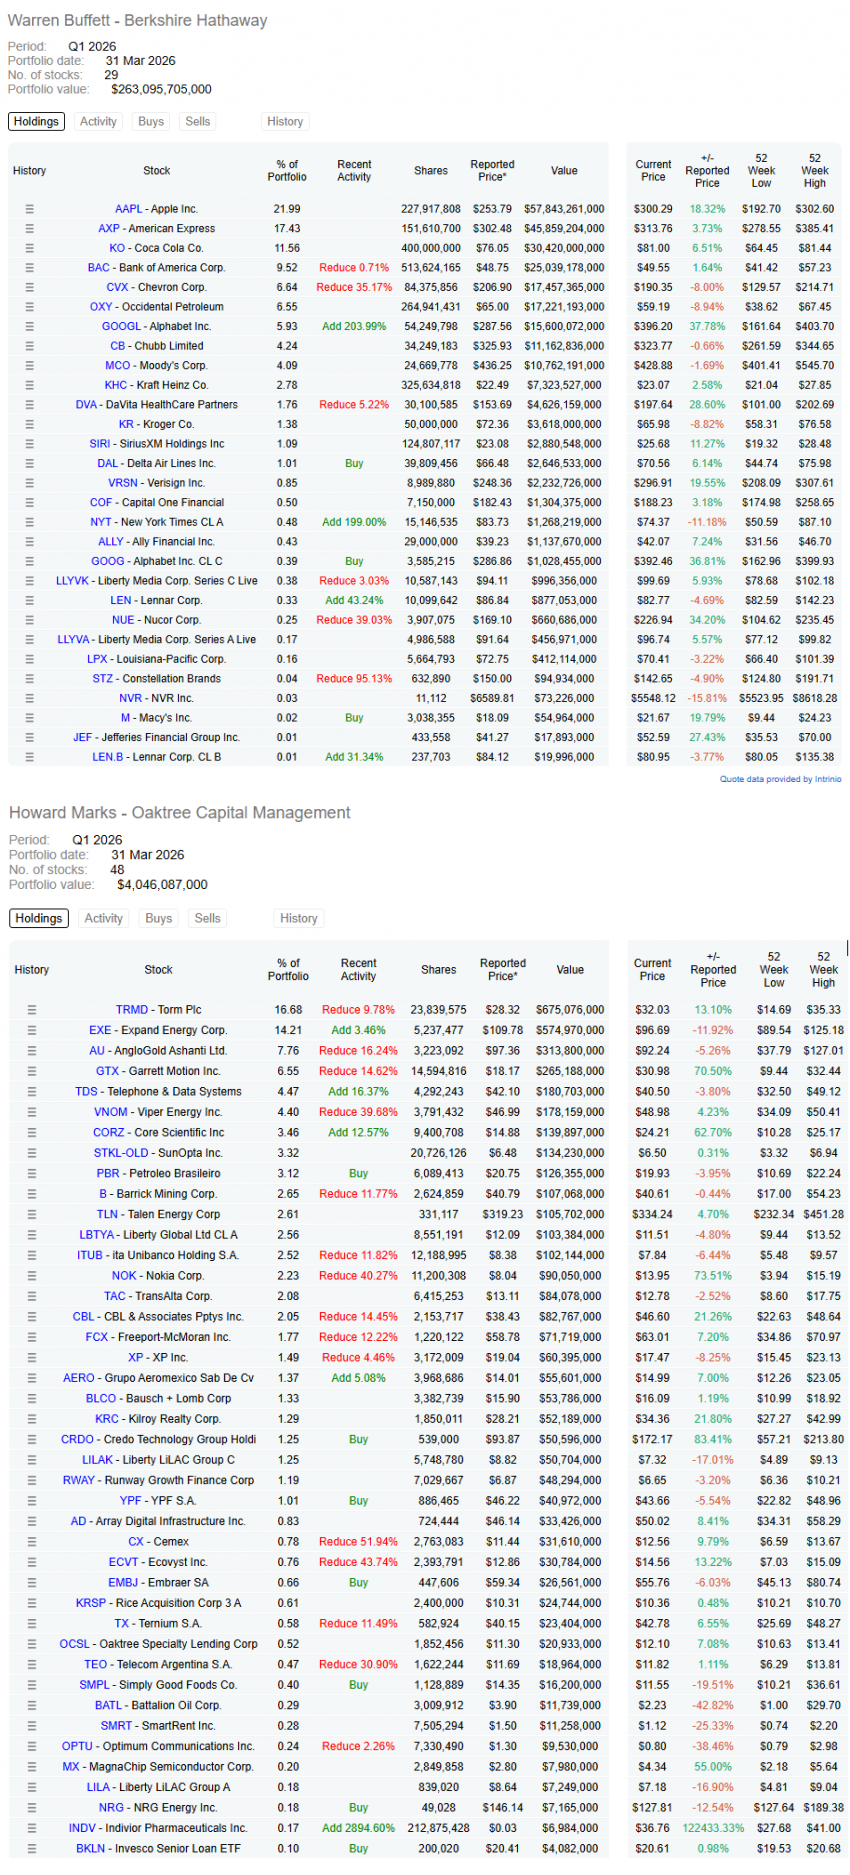
Task: Open FCX - Freeport-McMoRan Inc. link
Action: 158,1337
